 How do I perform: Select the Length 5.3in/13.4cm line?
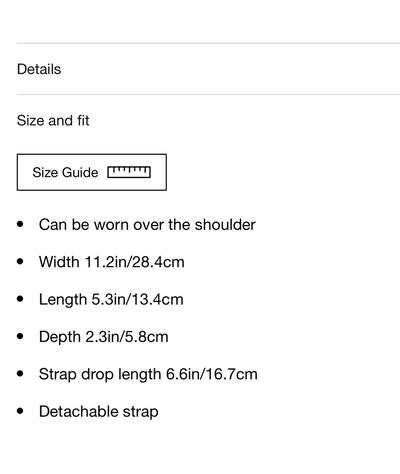tap(111, 299)
